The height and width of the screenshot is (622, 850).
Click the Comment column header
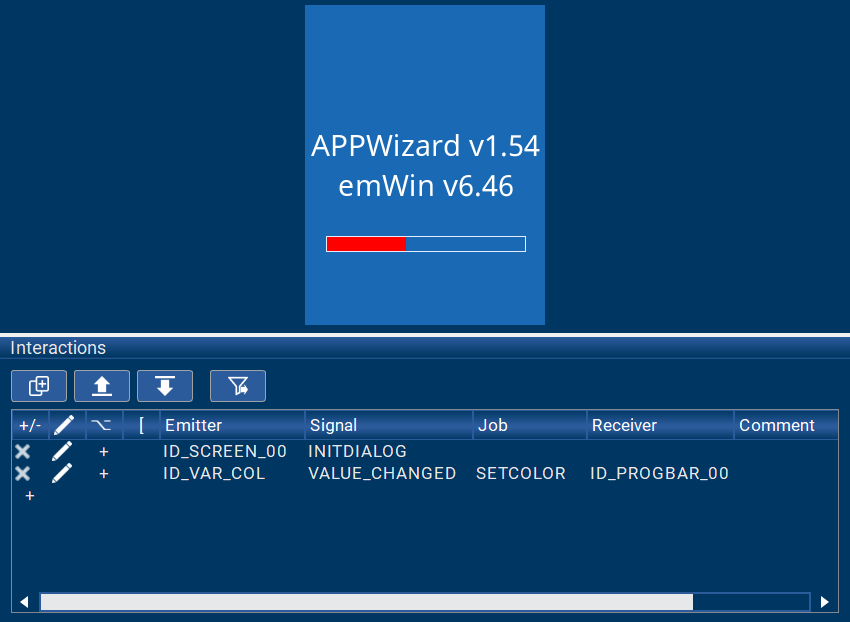point(786,425)
